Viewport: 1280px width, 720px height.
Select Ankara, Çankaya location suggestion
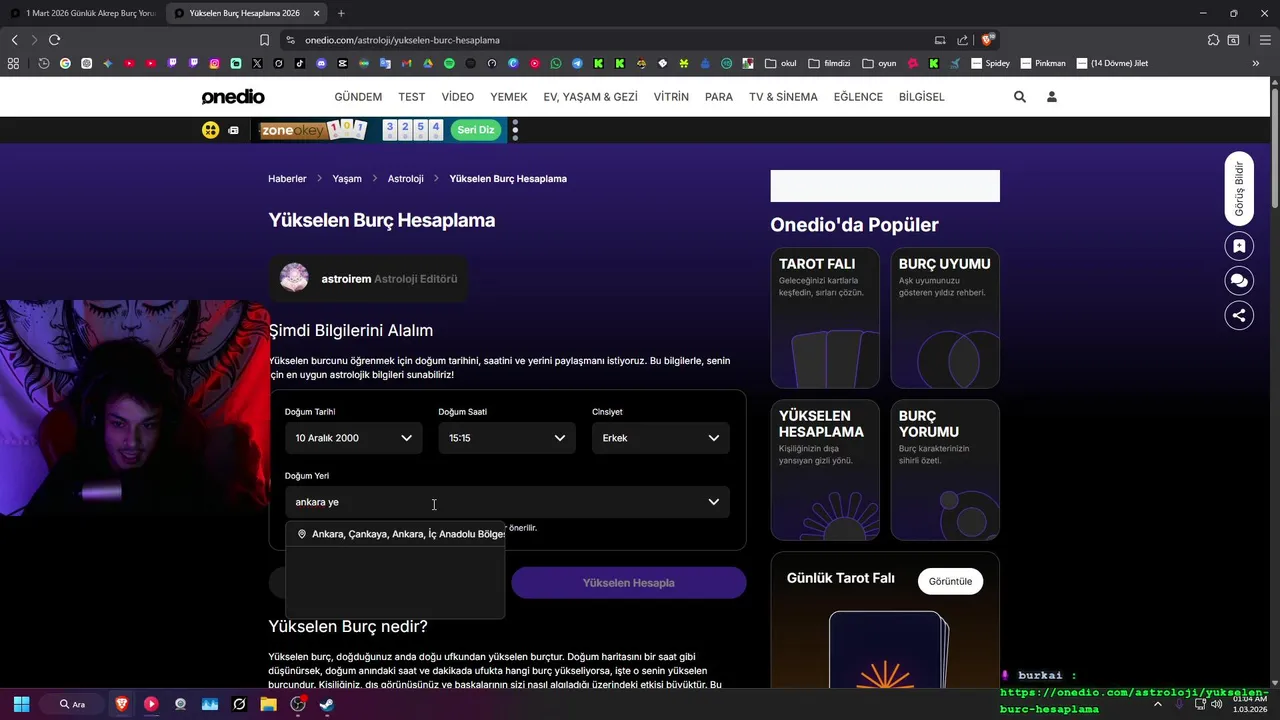point(395,534)
